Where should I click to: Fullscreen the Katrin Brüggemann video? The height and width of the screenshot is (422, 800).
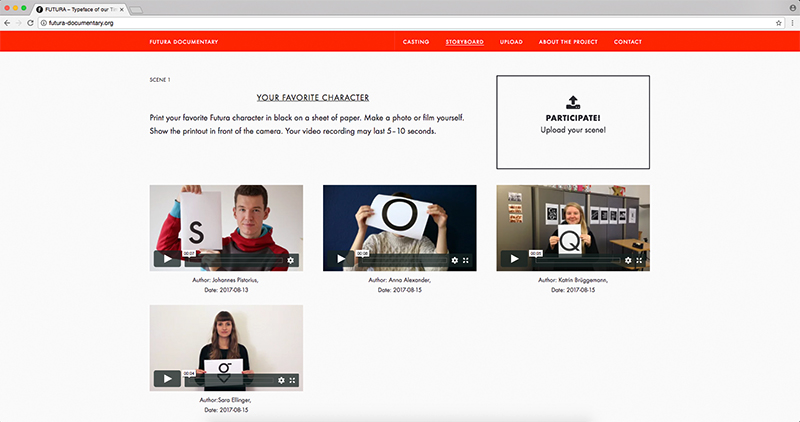[x=639, y=260]
